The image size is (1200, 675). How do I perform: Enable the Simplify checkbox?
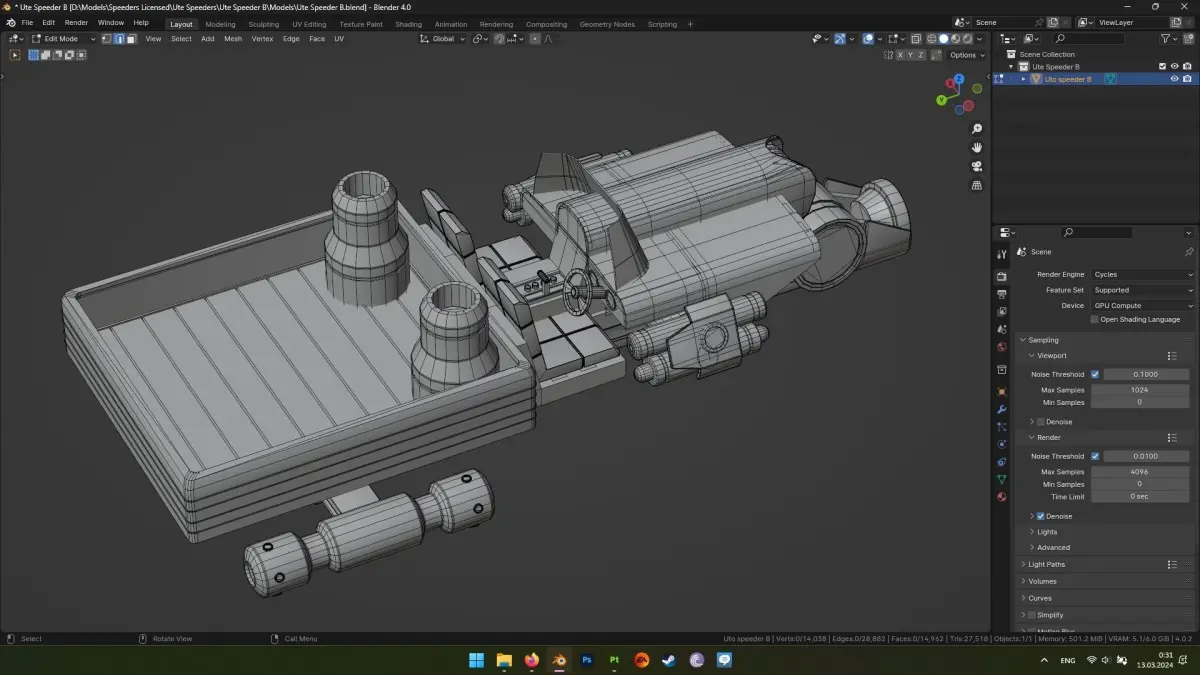coord(1032,615)
